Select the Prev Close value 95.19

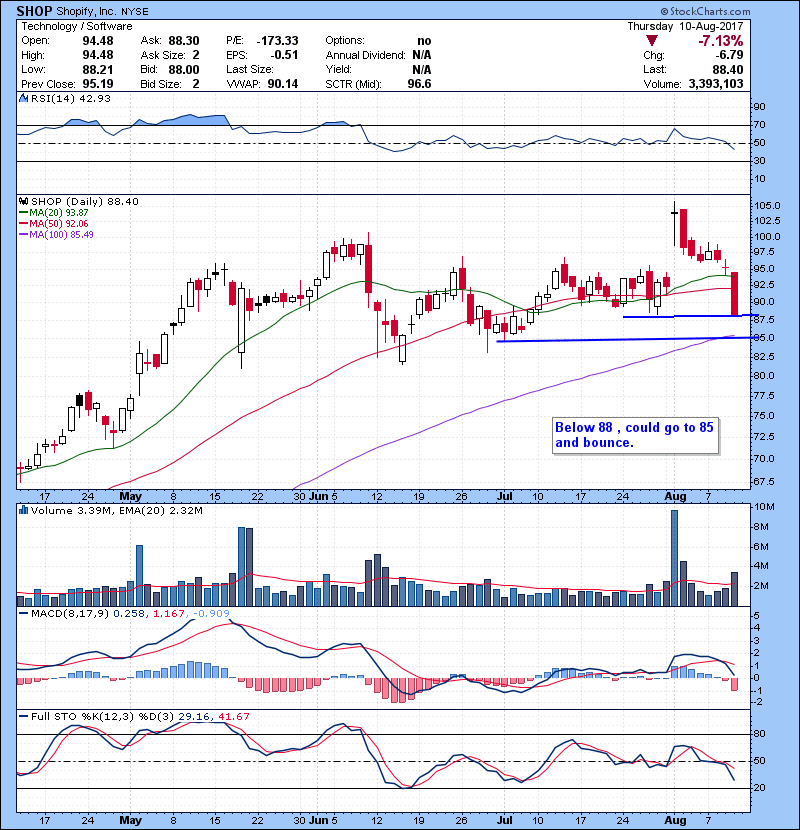coord(98,84)
